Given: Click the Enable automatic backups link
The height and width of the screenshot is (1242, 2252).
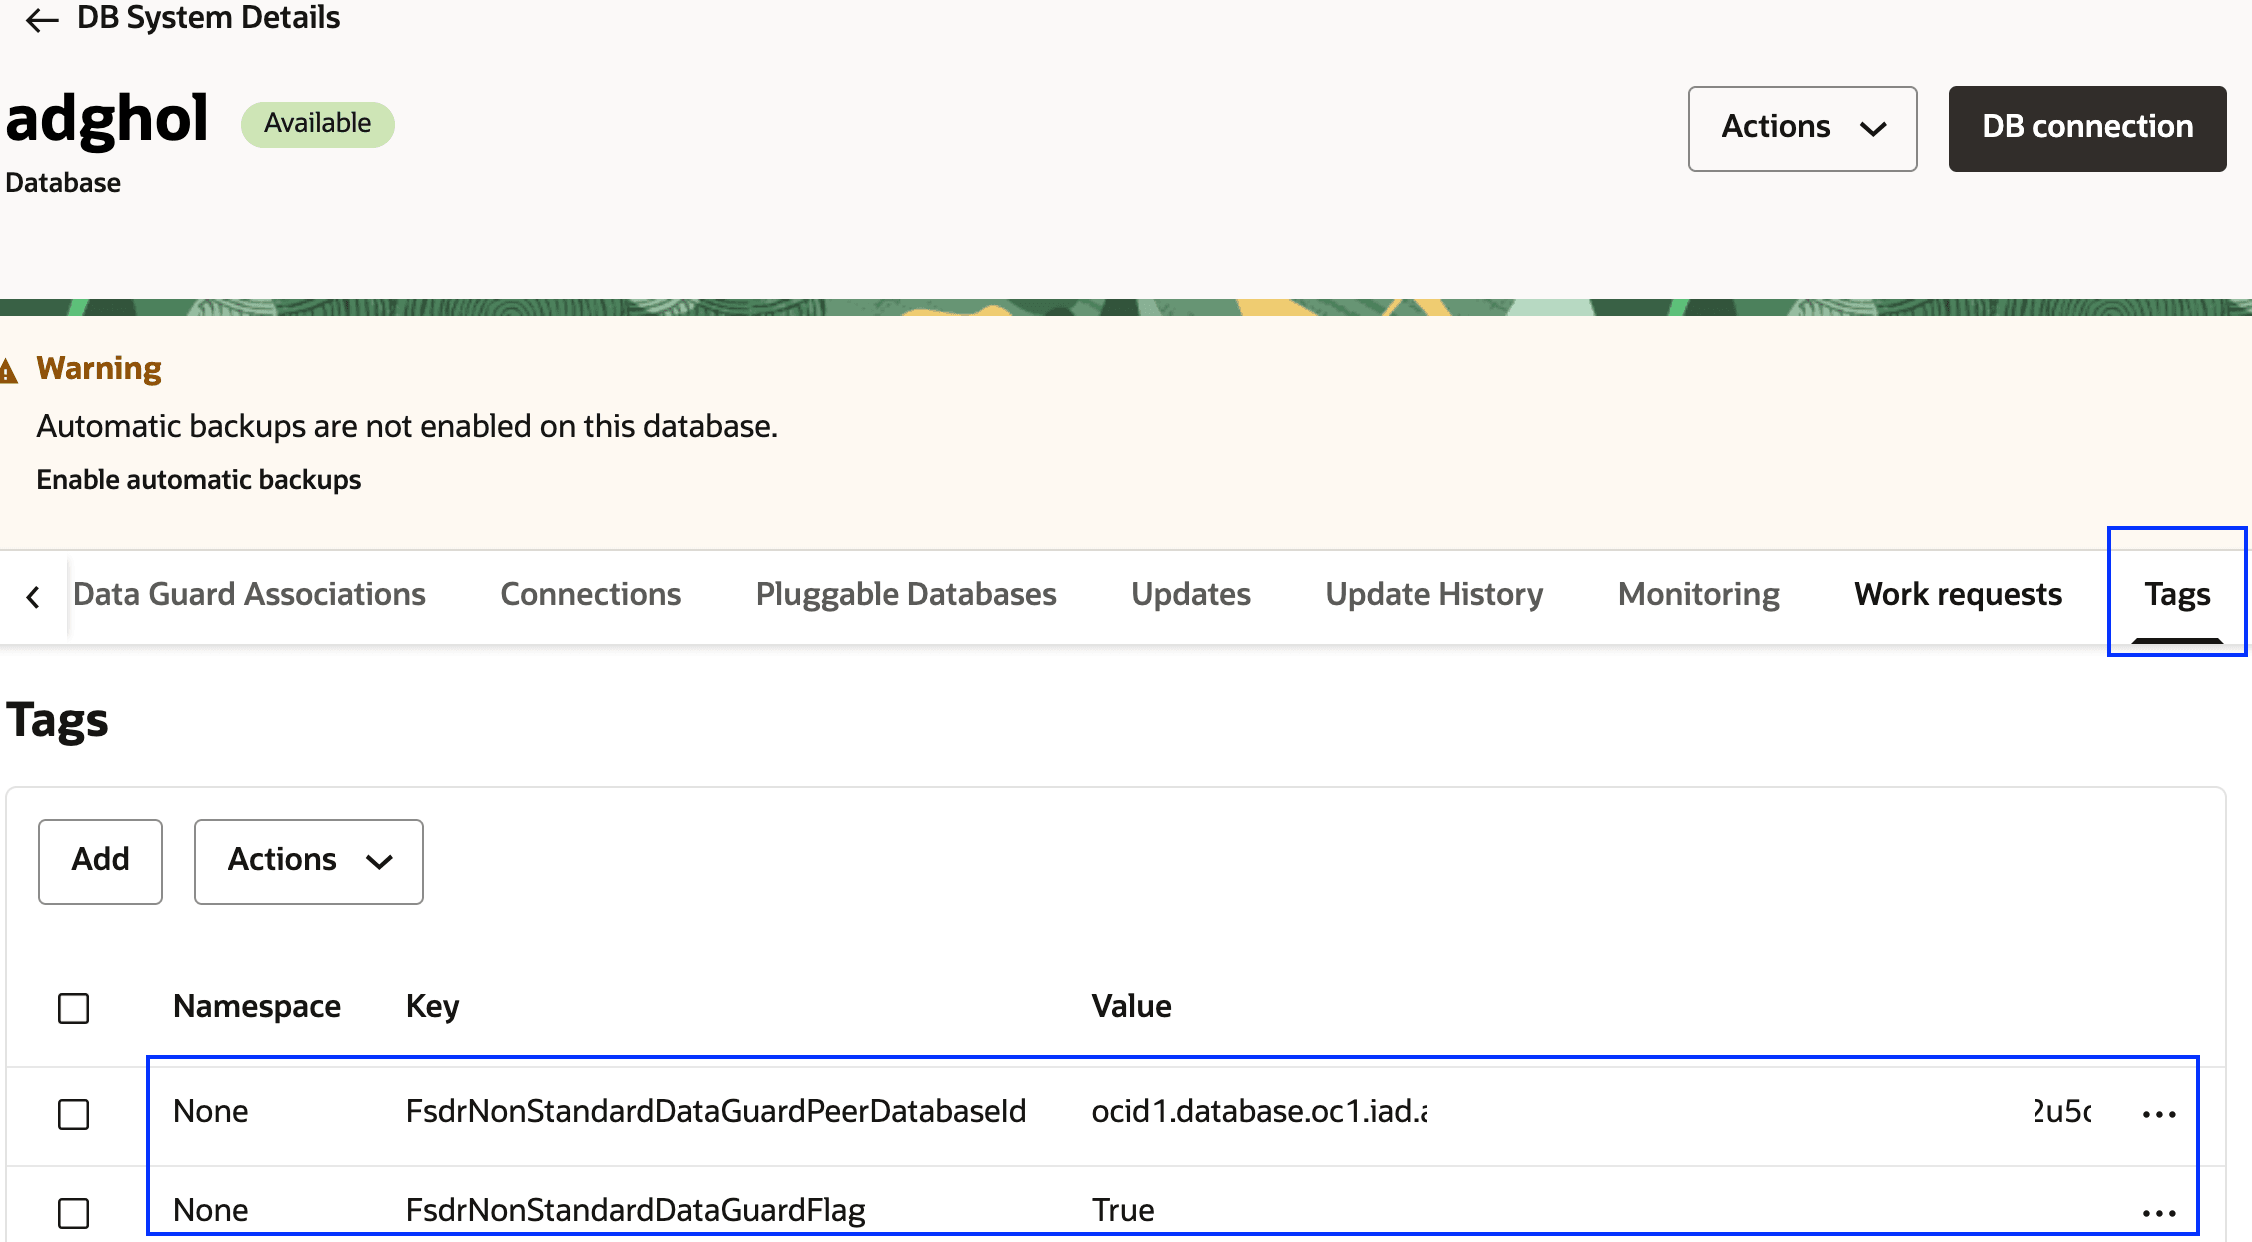Looking at the screenshot, I should 198,480.
